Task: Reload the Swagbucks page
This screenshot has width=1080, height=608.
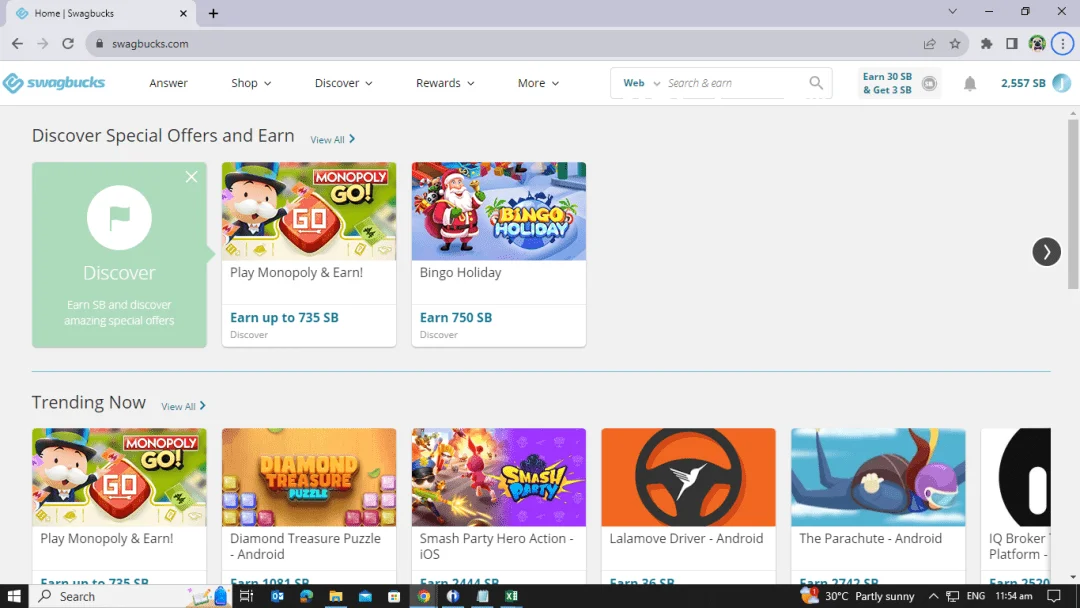Action: point(68,43)
